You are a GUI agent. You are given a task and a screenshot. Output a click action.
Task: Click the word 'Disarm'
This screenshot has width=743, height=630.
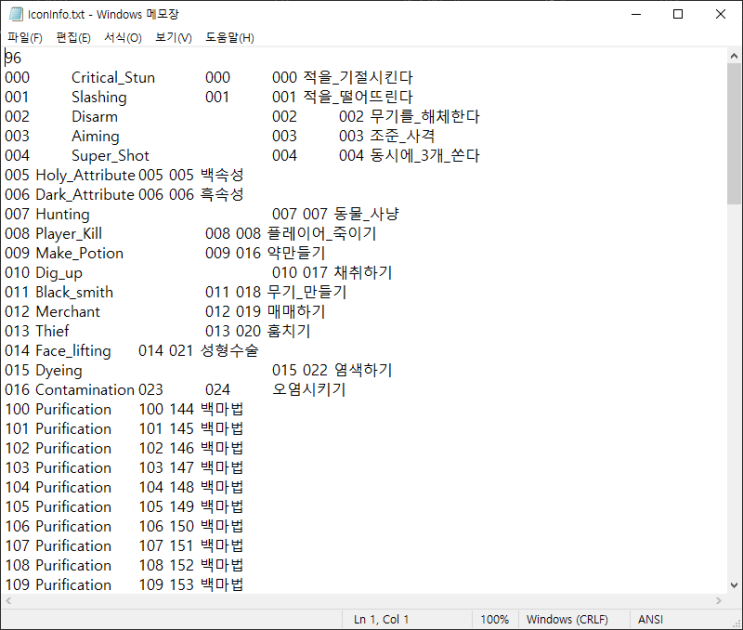click(x=94, y=117)
